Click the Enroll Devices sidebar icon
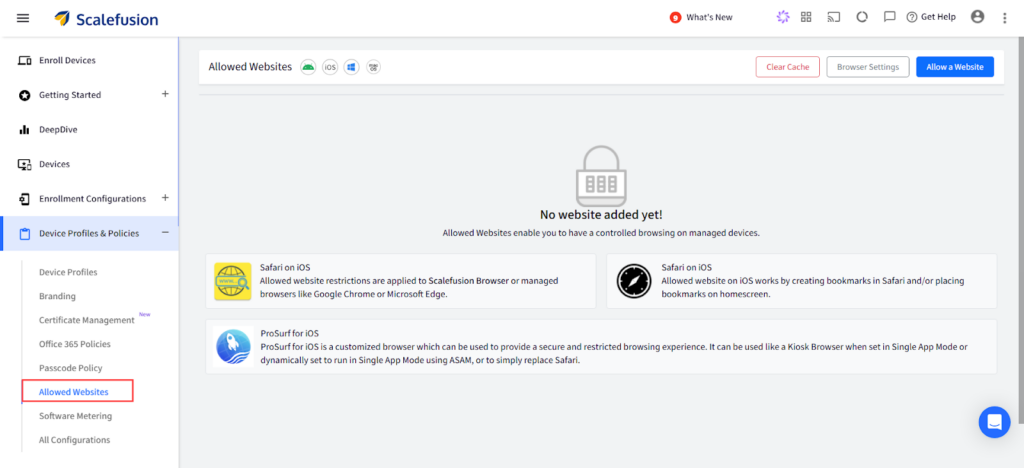Image resolution: width=1024 pixels, height=468 pixels. click(x=25, y=61)
